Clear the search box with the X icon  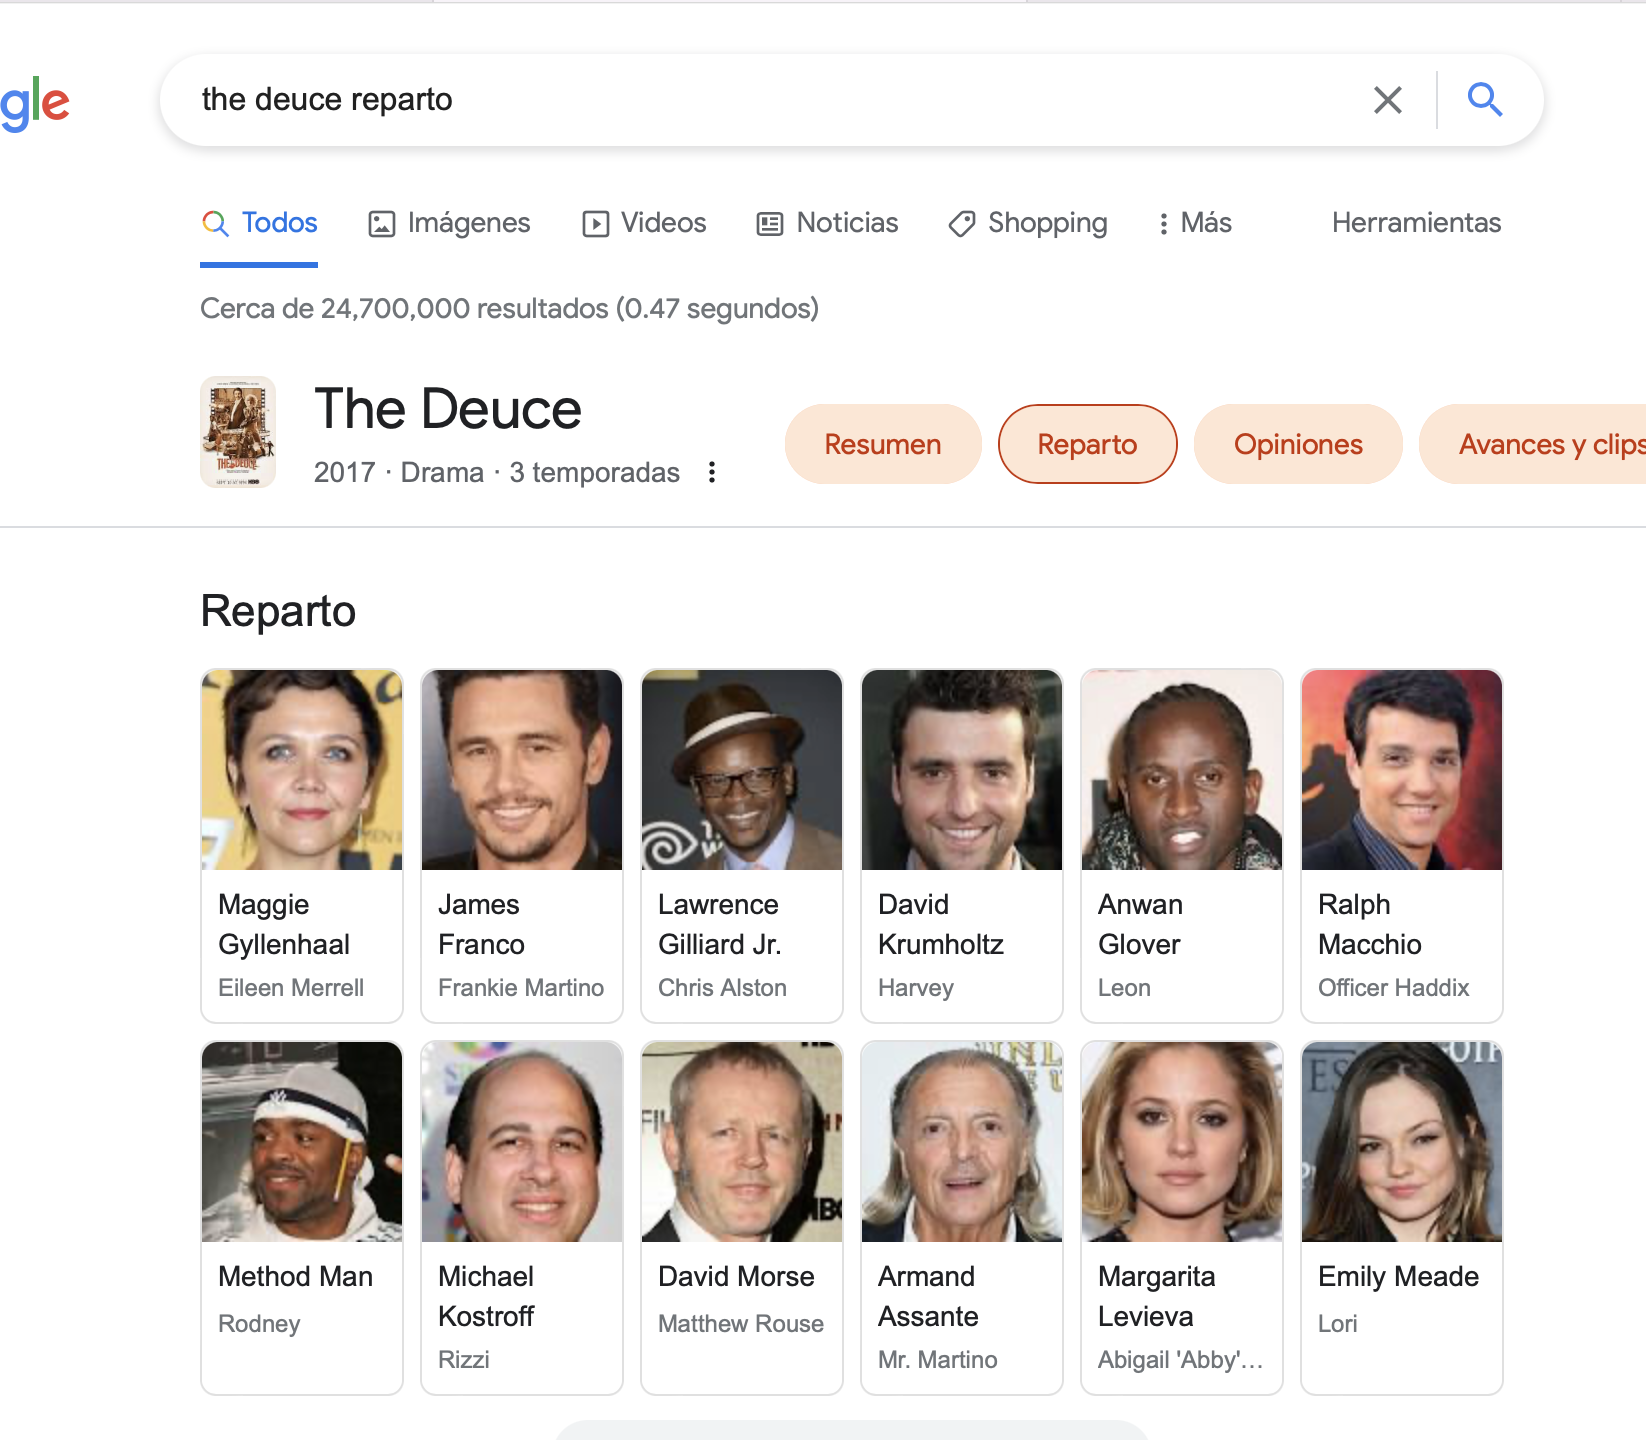tap(1387, 100)
